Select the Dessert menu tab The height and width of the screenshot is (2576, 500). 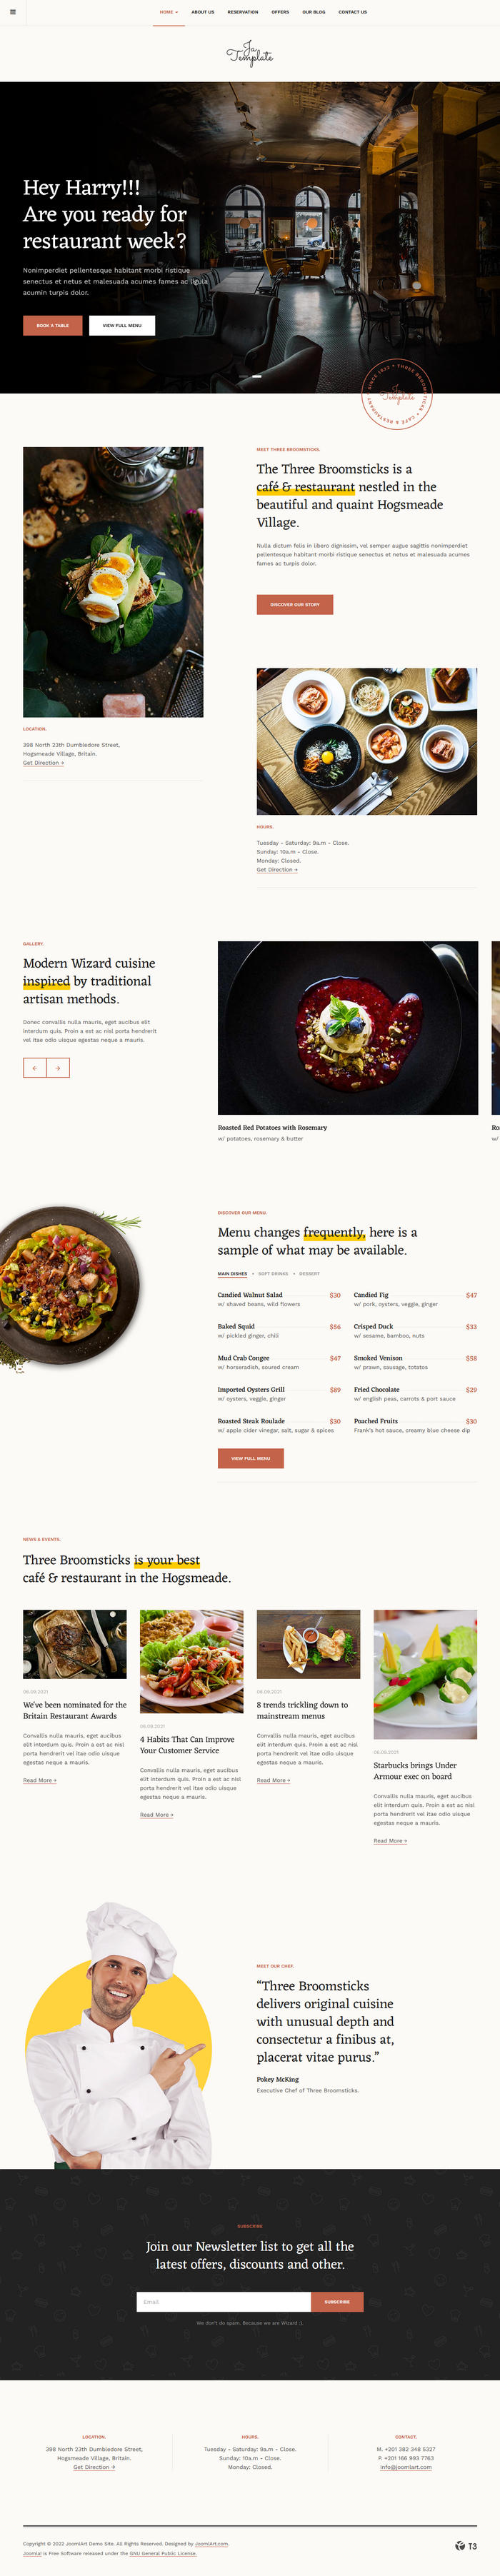[x=310, y=1273]
